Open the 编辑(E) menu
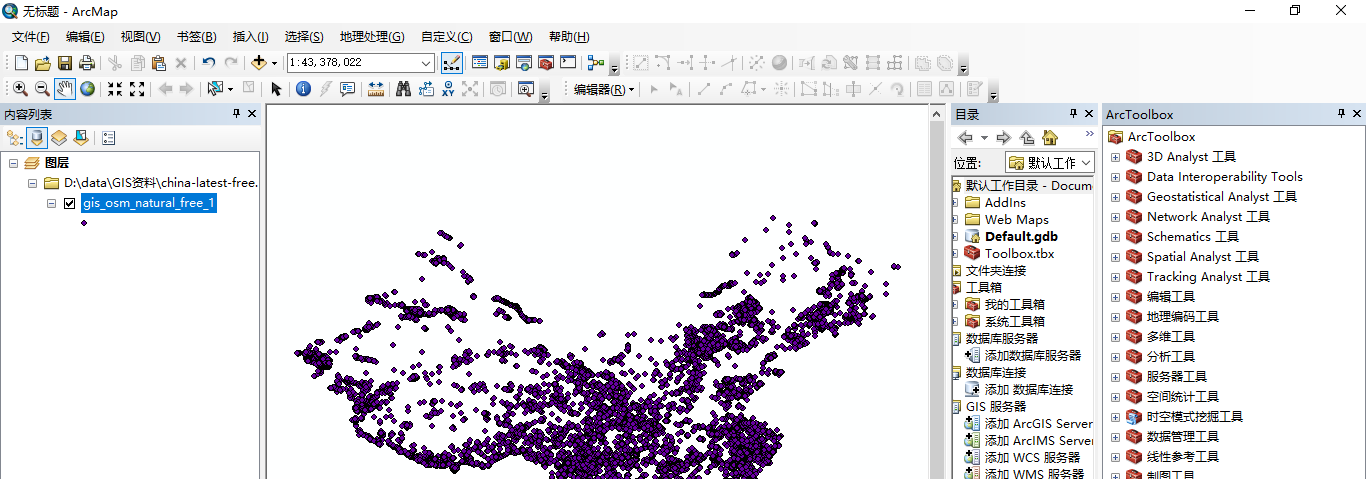Screen dimensions: 1366x479 click(x=85, y=37)
